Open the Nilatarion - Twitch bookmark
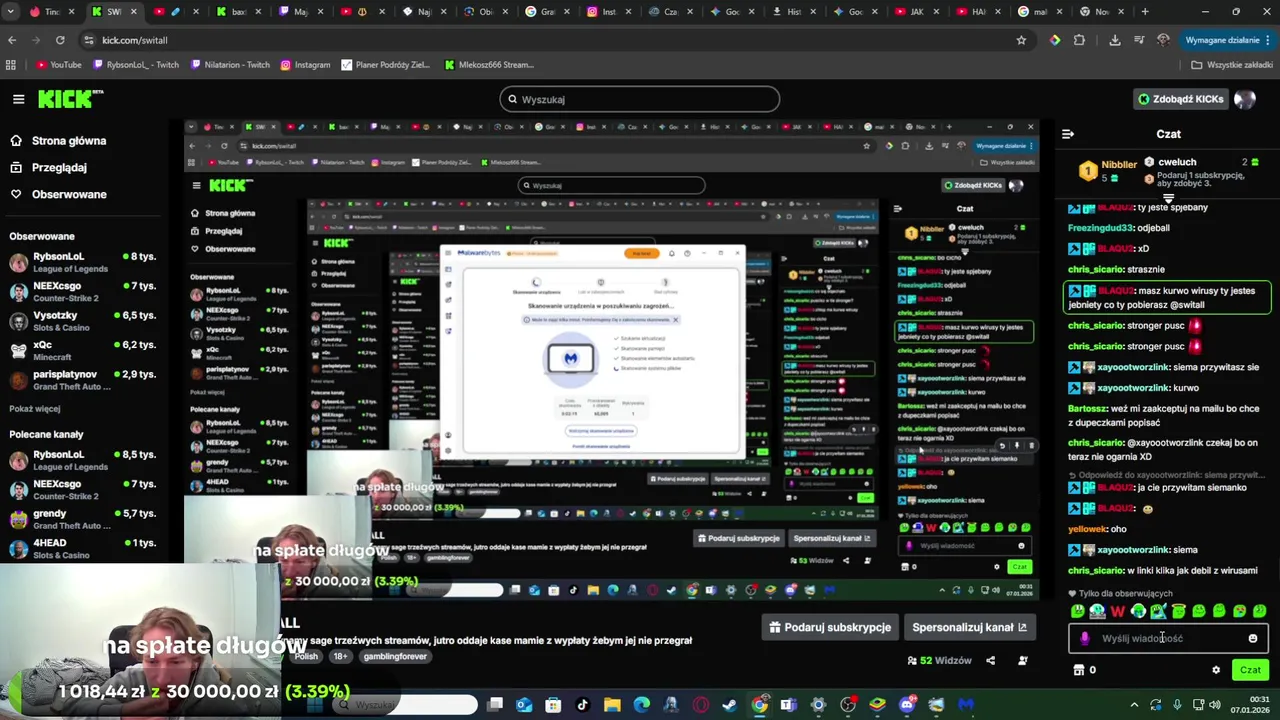 pos(230,65)
